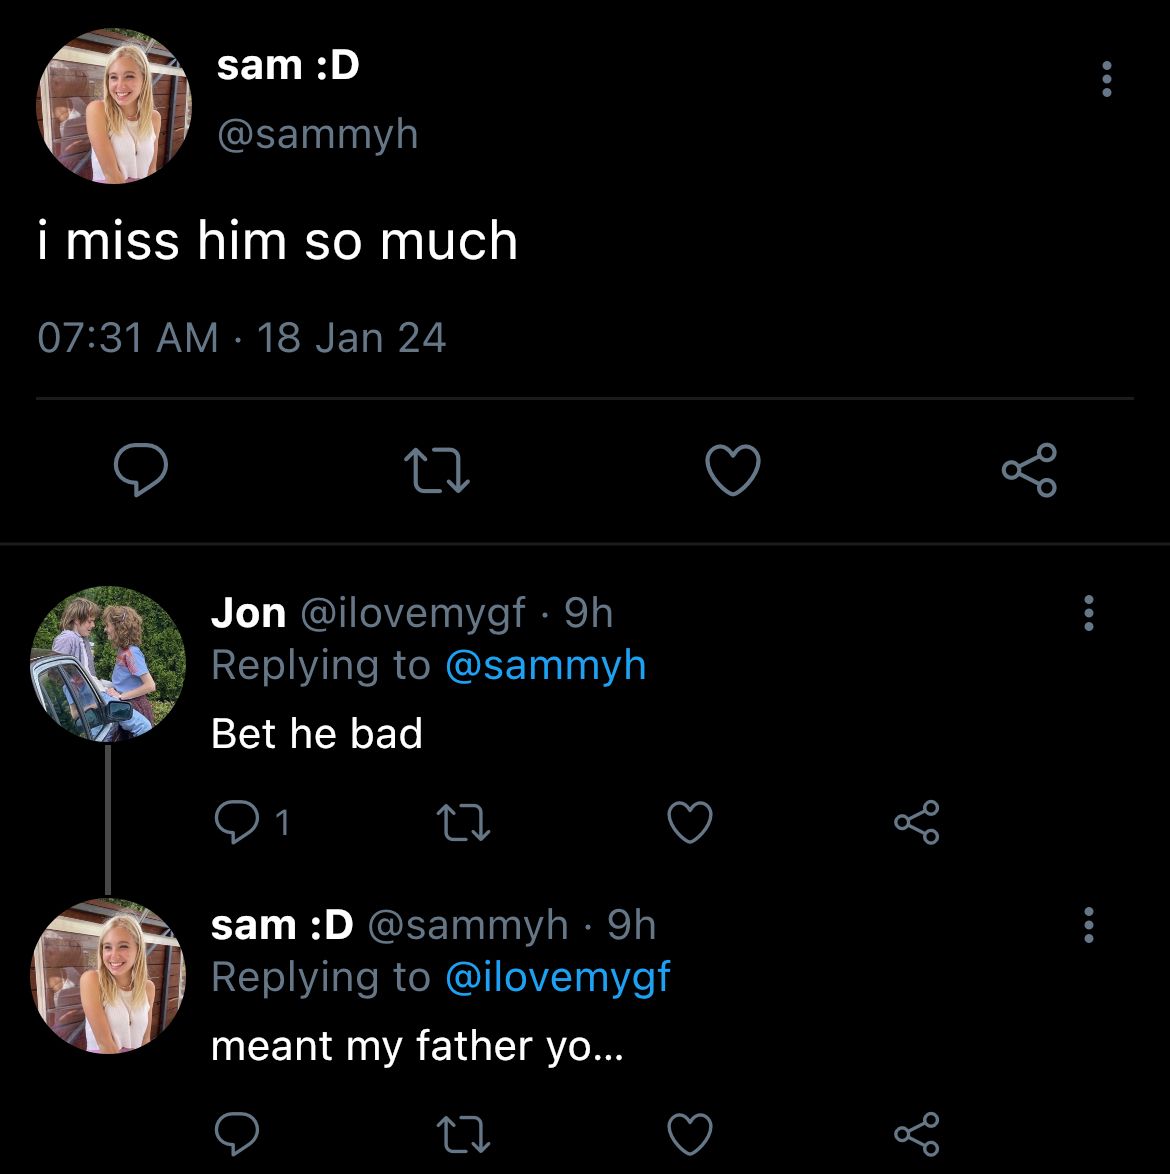Share Jon's reply tweet
This screenshot has height=1174, width=1170.
[916, 821]
